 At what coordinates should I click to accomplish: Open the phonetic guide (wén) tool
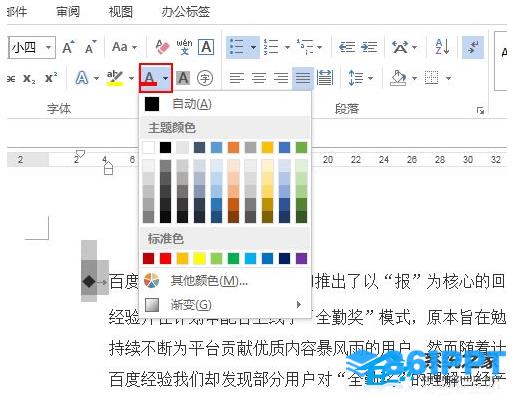184,47
